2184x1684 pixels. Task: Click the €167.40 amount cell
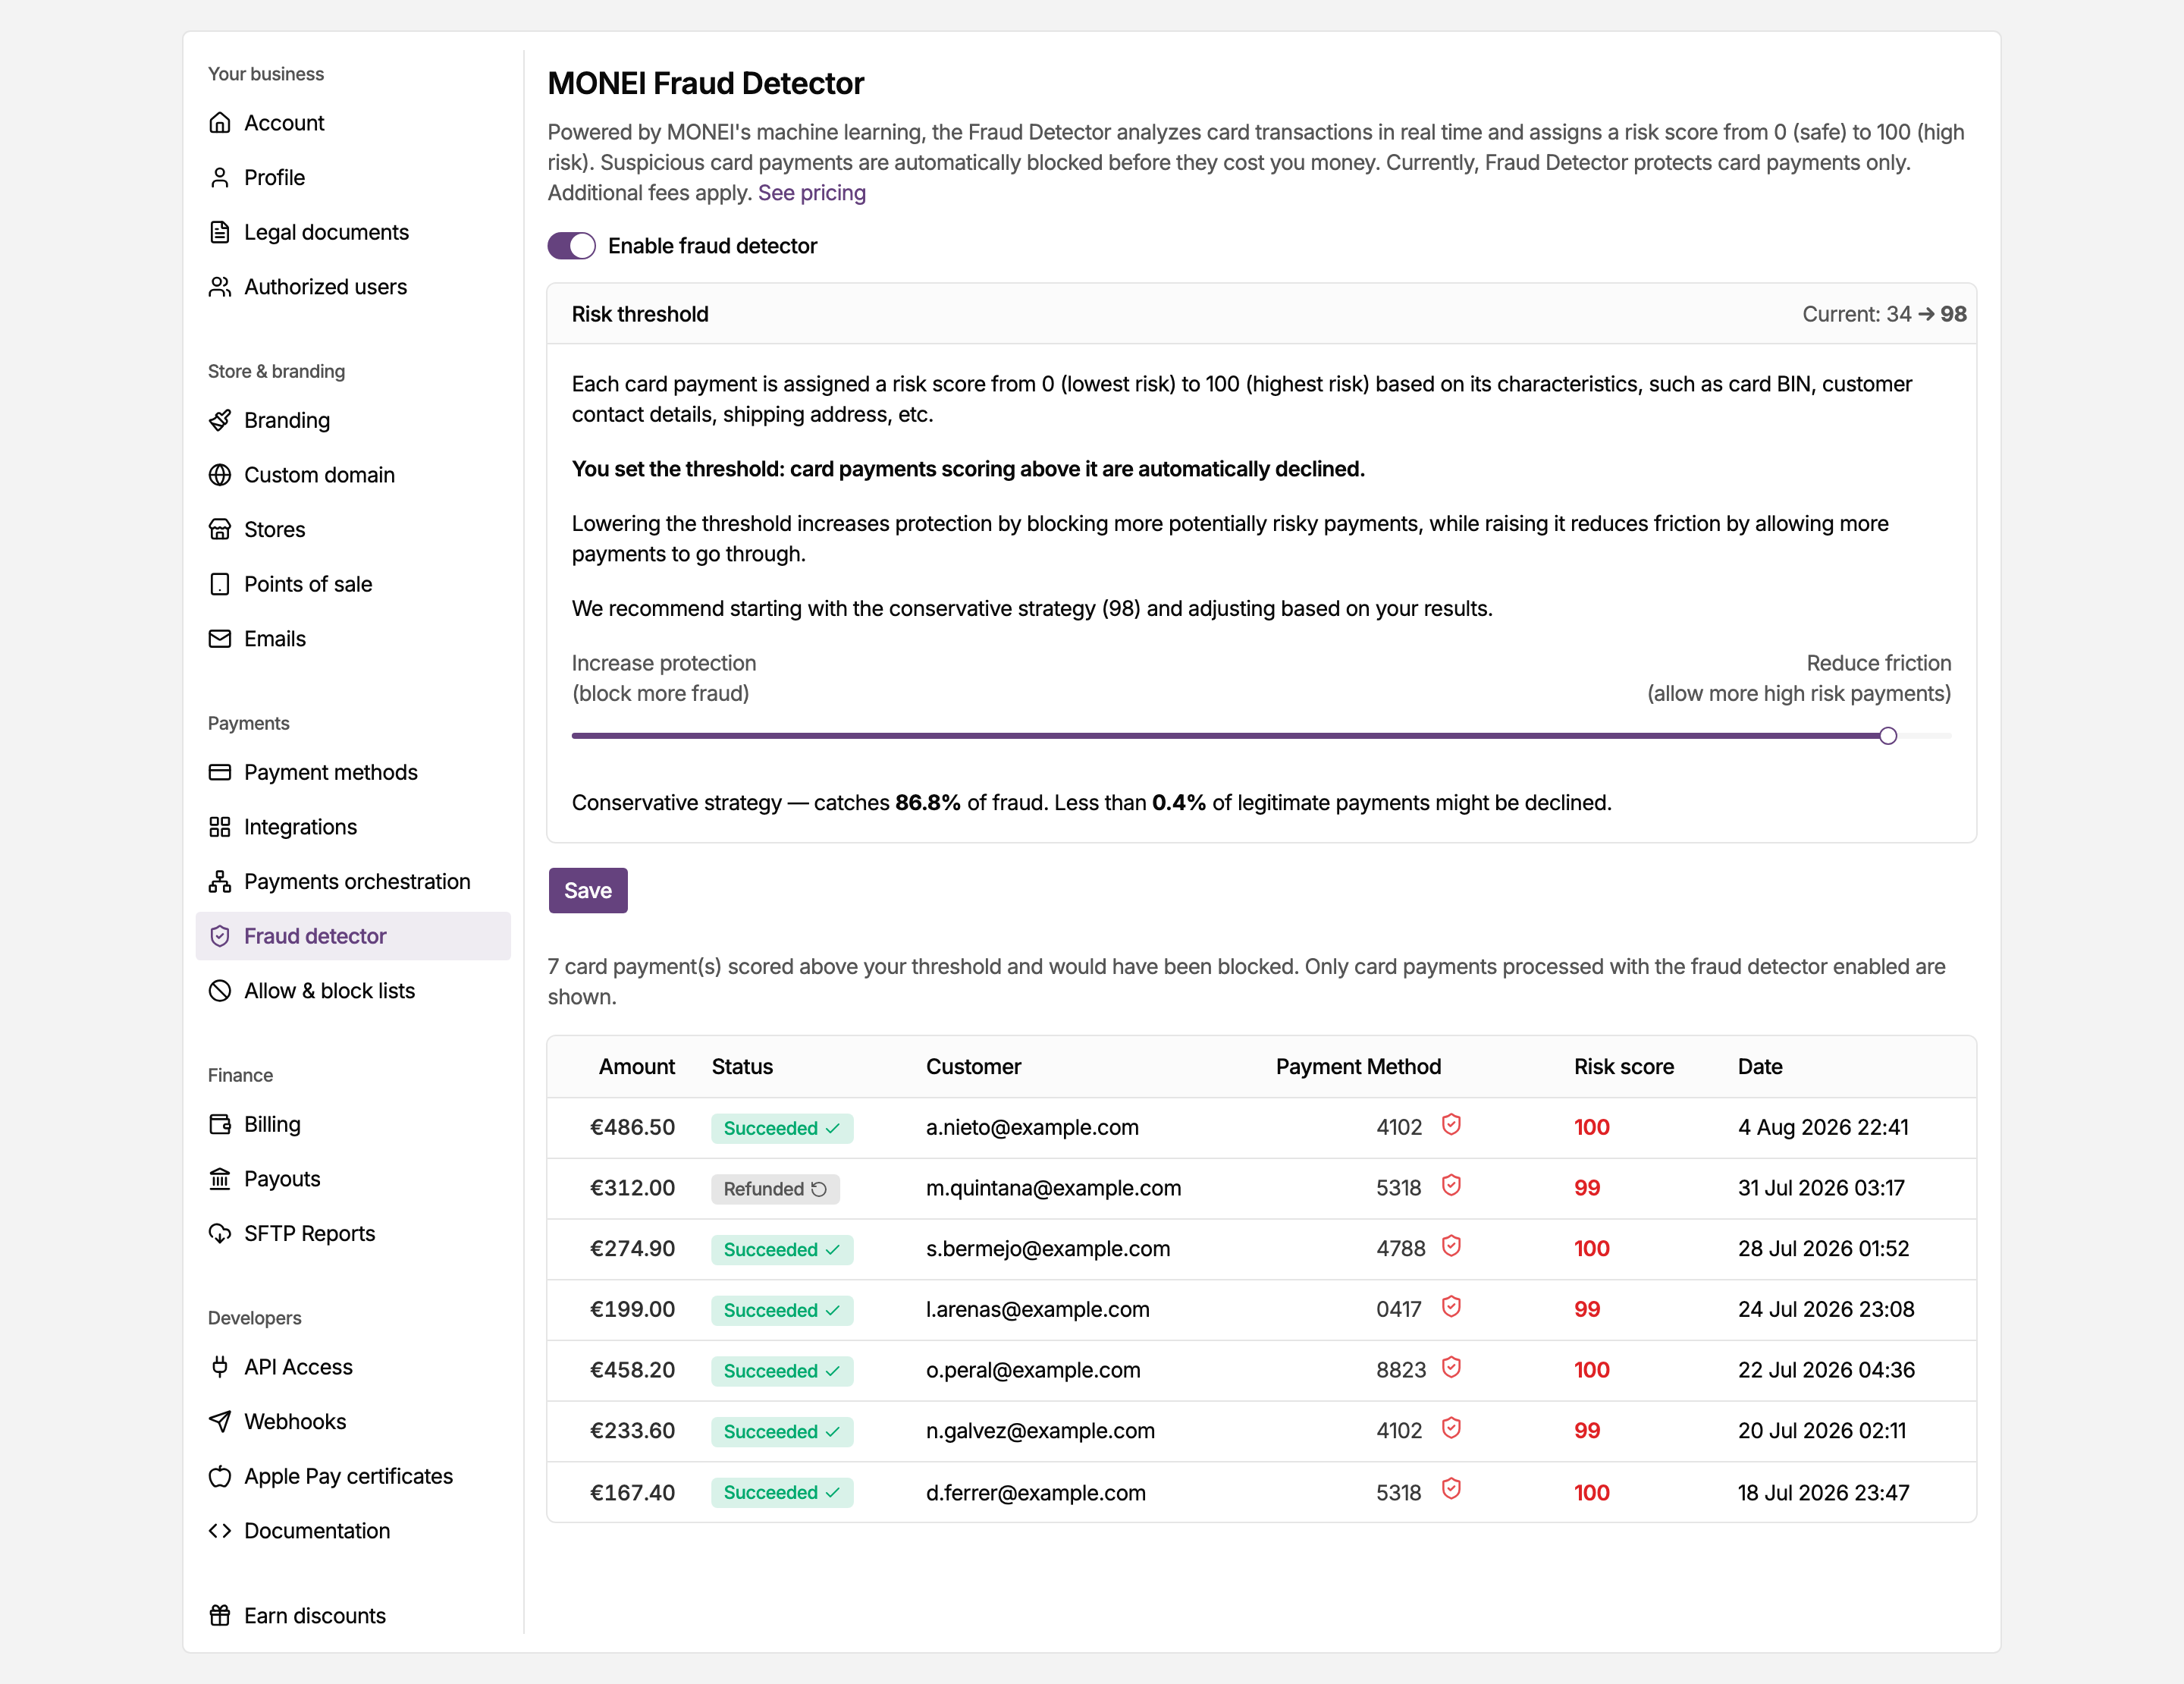tap(632, 1493)
